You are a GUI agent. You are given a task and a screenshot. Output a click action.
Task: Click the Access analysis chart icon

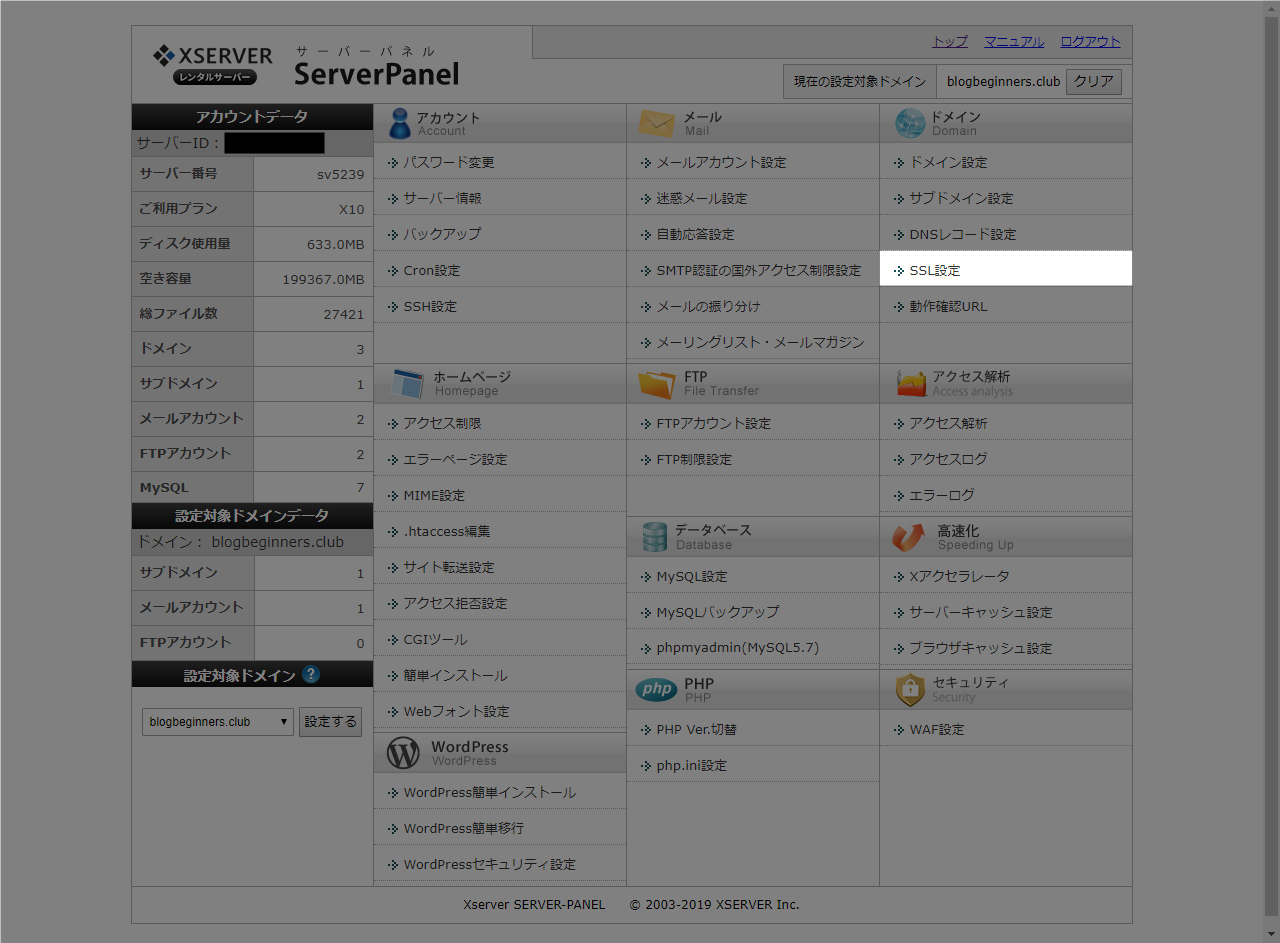click(x=911, y=383)
